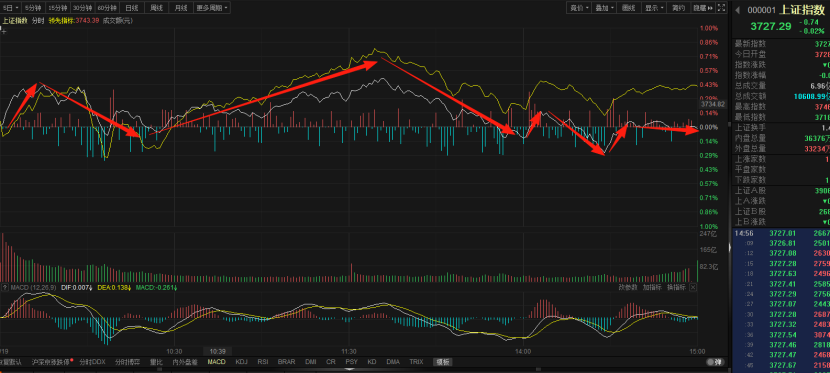830x373 pixels.
Task: Click the 模板 template button
Action: click(x=442, y=362)
